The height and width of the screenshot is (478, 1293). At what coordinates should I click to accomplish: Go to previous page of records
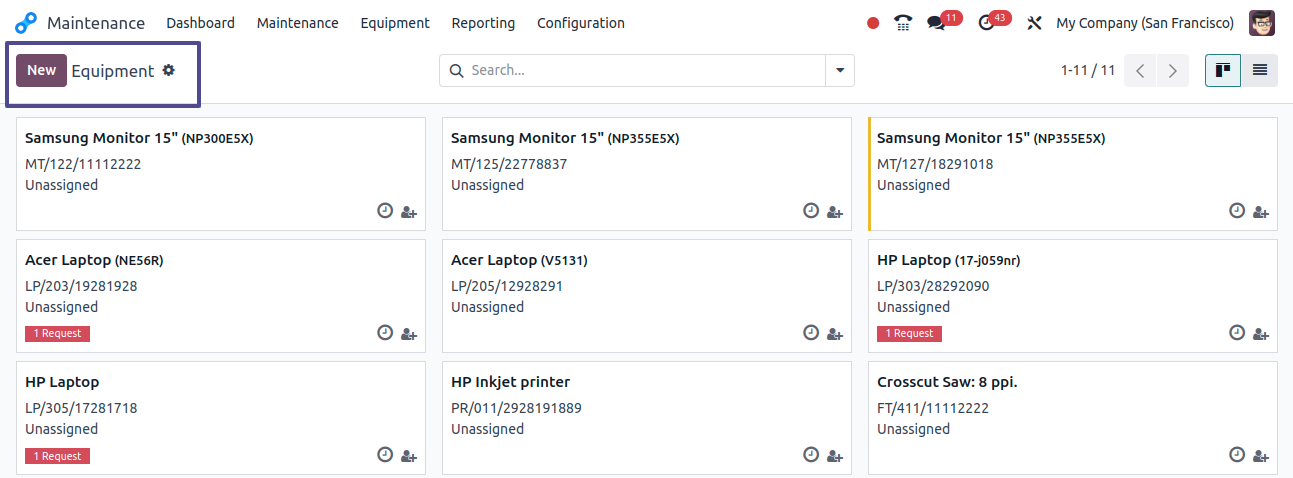1140,71
